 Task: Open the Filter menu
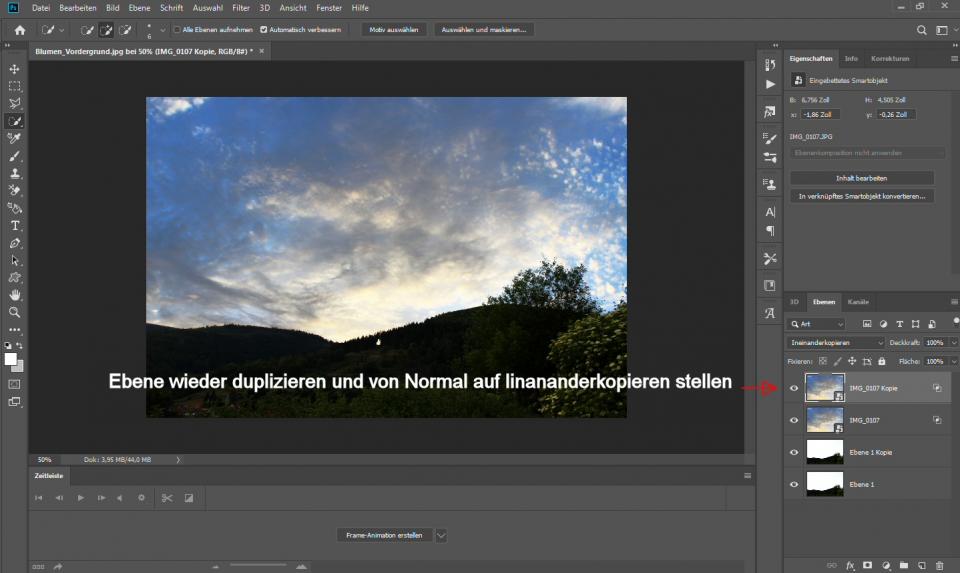(241, 8)
